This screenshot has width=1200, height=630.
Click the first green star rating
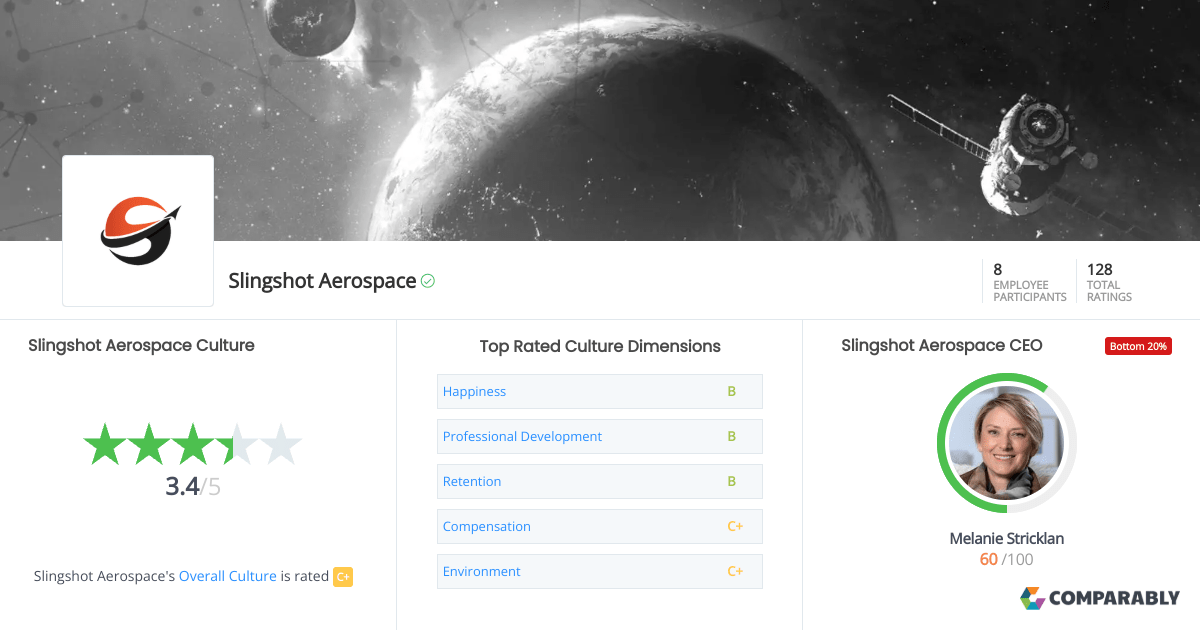click(x=105, y=443)
